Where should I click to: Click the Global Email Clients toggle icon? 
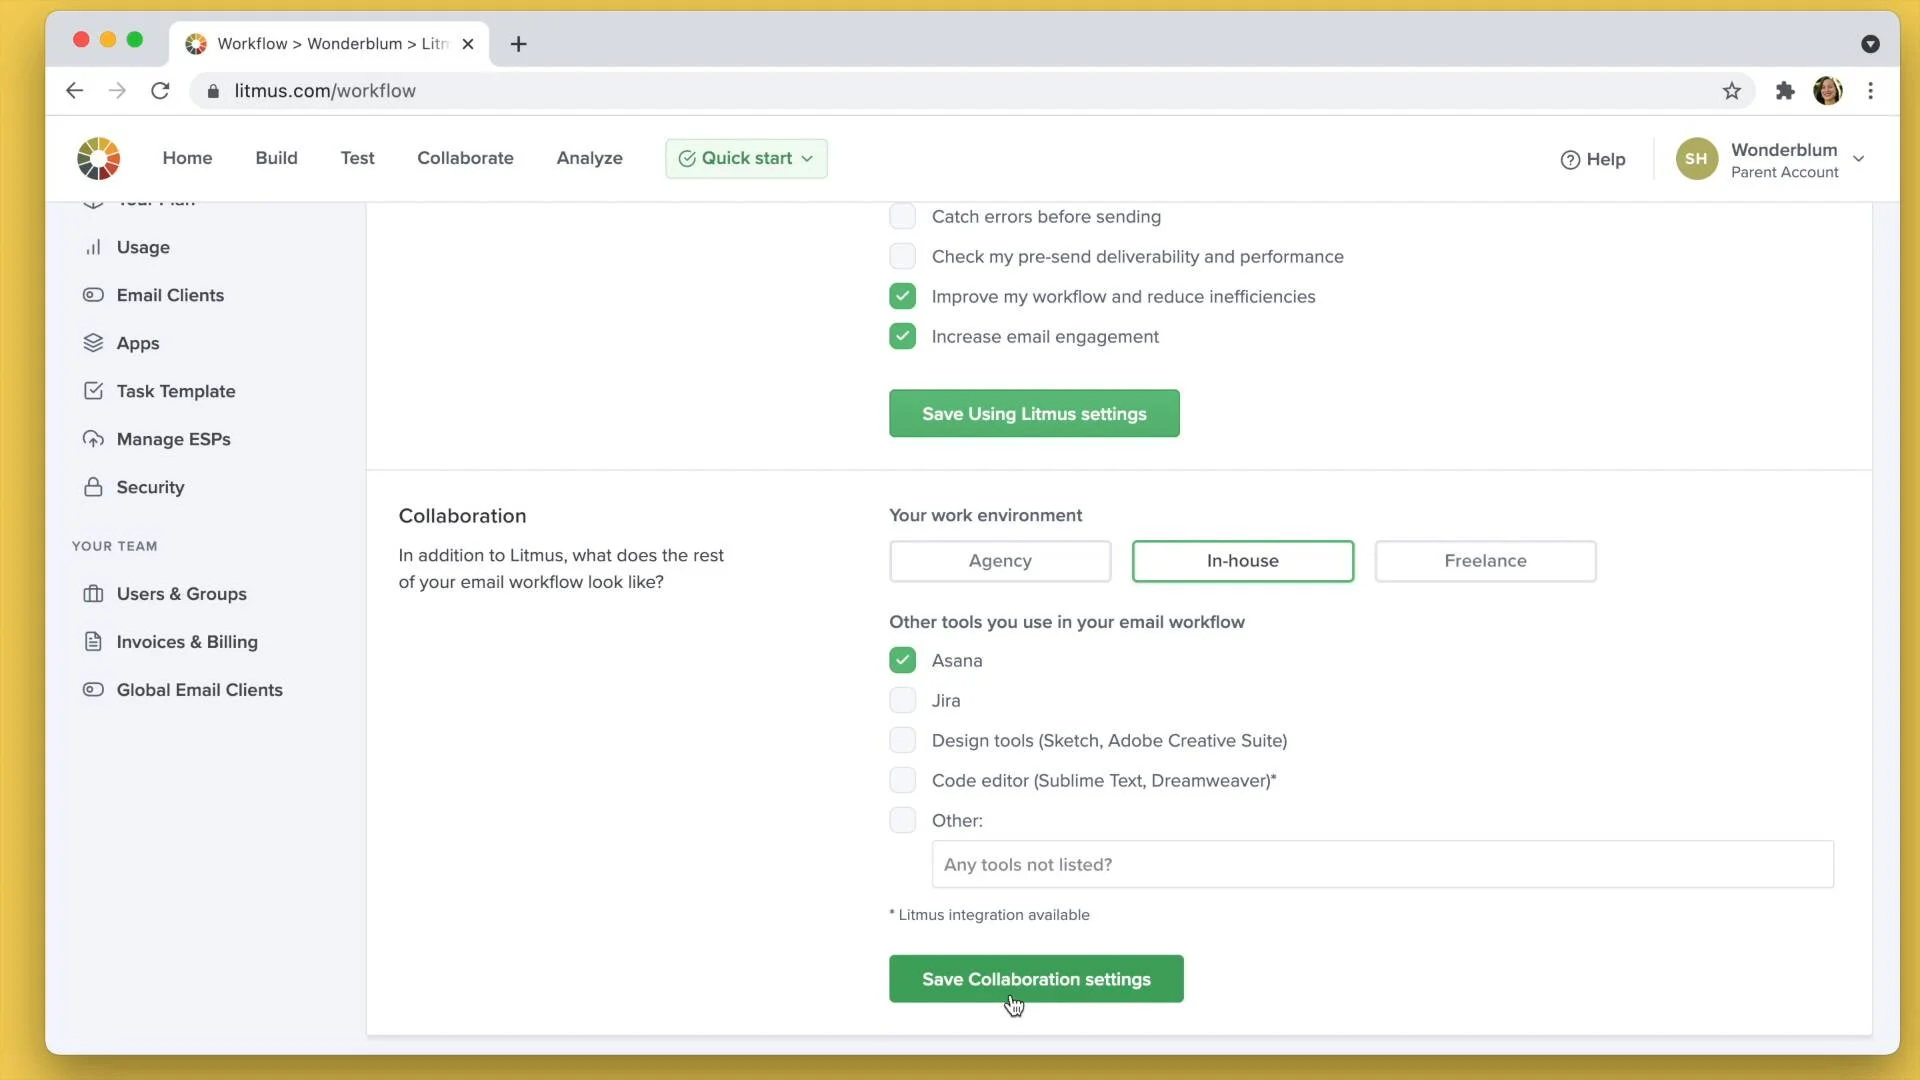point(93,690)
